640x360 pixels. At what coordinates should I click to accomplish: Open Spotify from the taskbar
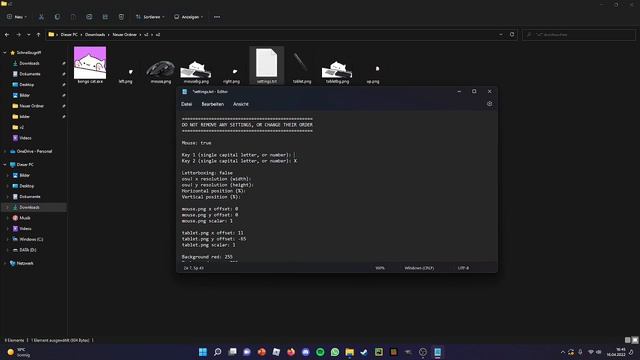[320, 352]
